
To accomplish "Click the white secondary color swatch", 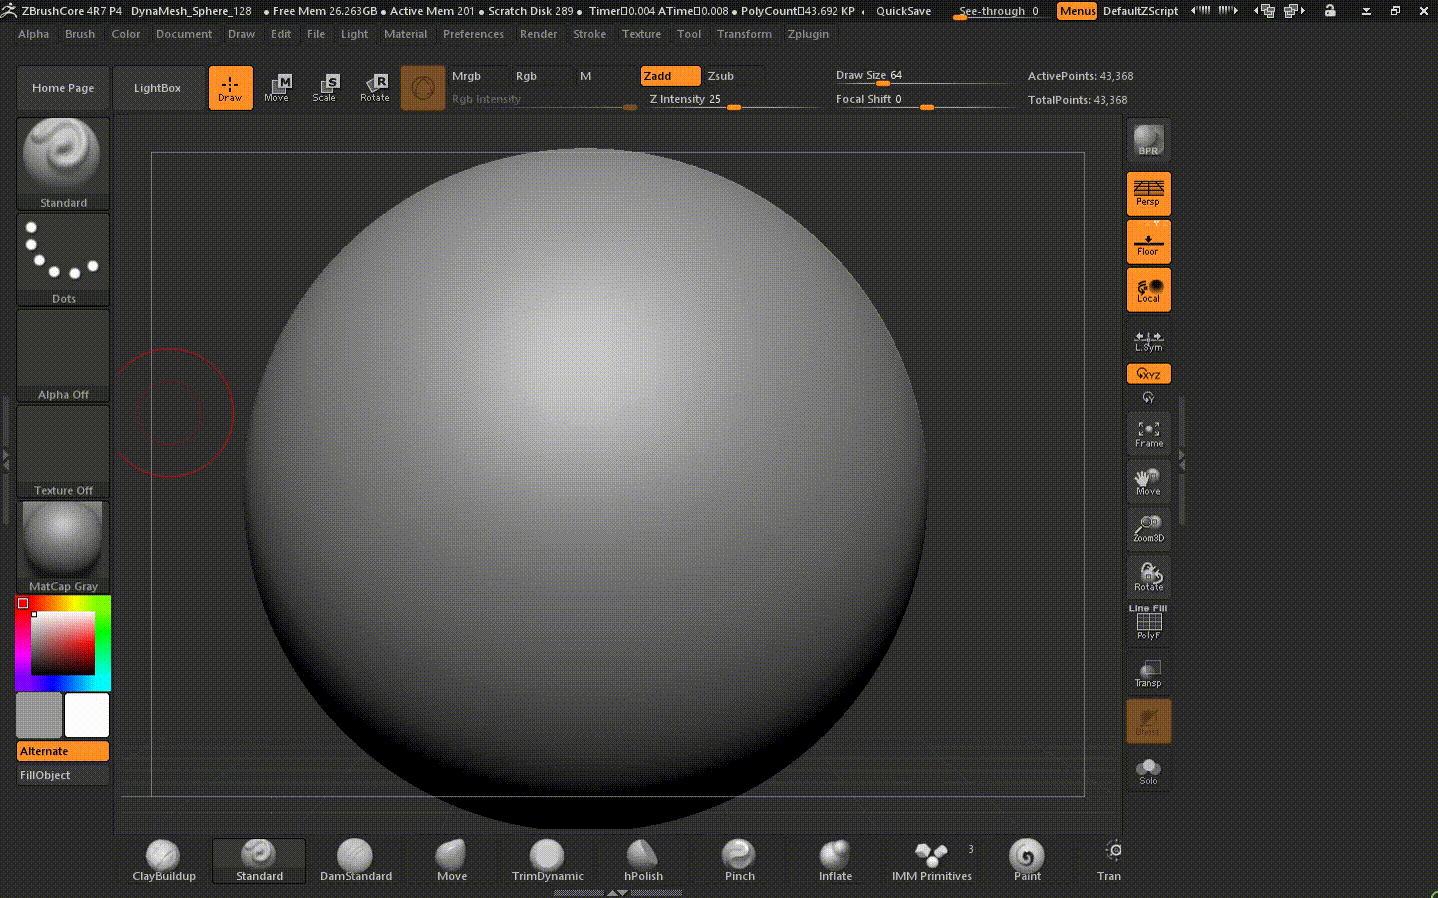I will coord(87,715).
